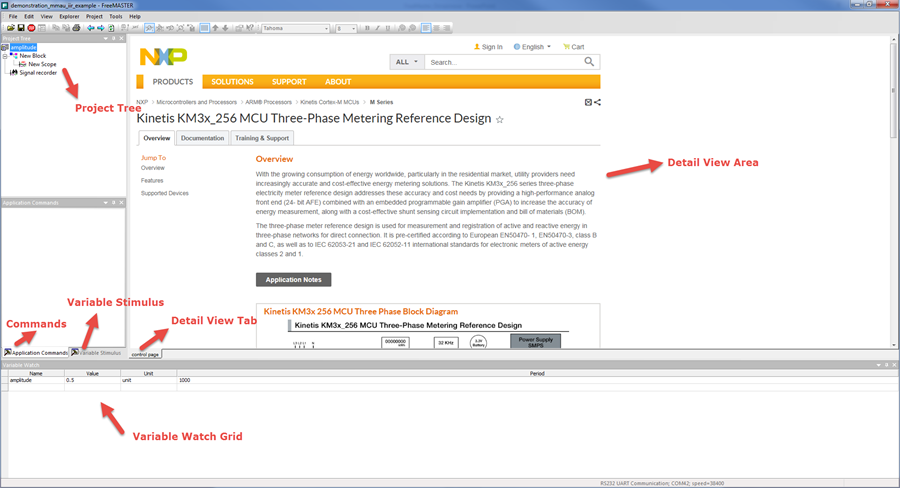The width and height of the screenshot is (900, 488).
Task: Go back with the blue left arrow
Action: [x=90, y=28]
